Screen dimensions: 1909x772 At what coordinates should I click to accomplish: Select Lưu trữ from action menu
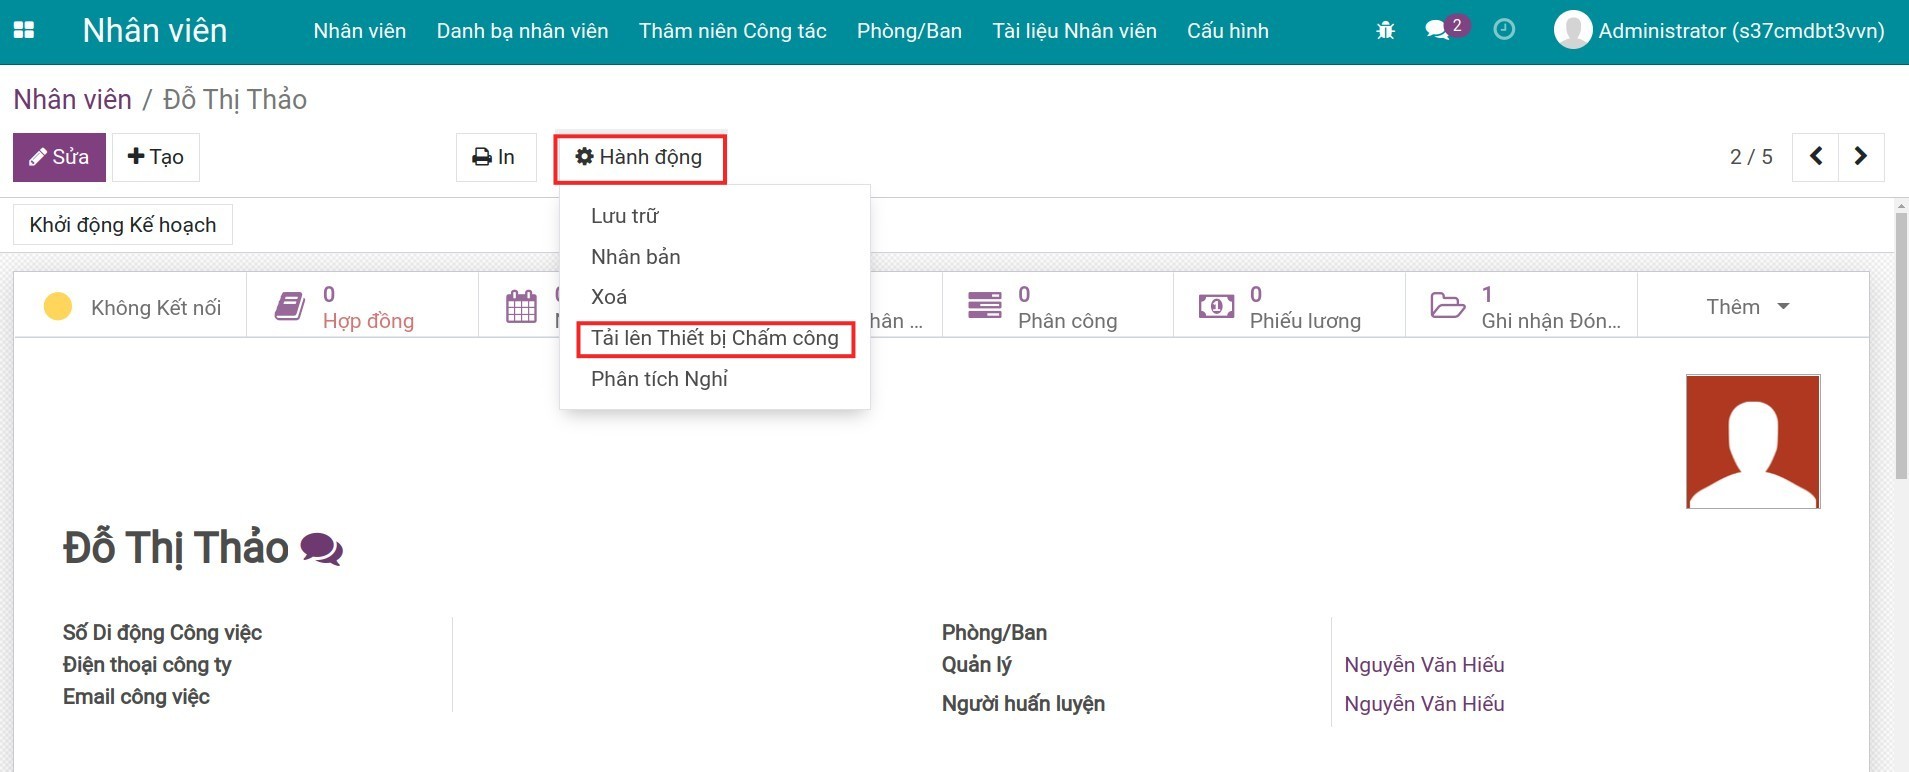point(715,216)
